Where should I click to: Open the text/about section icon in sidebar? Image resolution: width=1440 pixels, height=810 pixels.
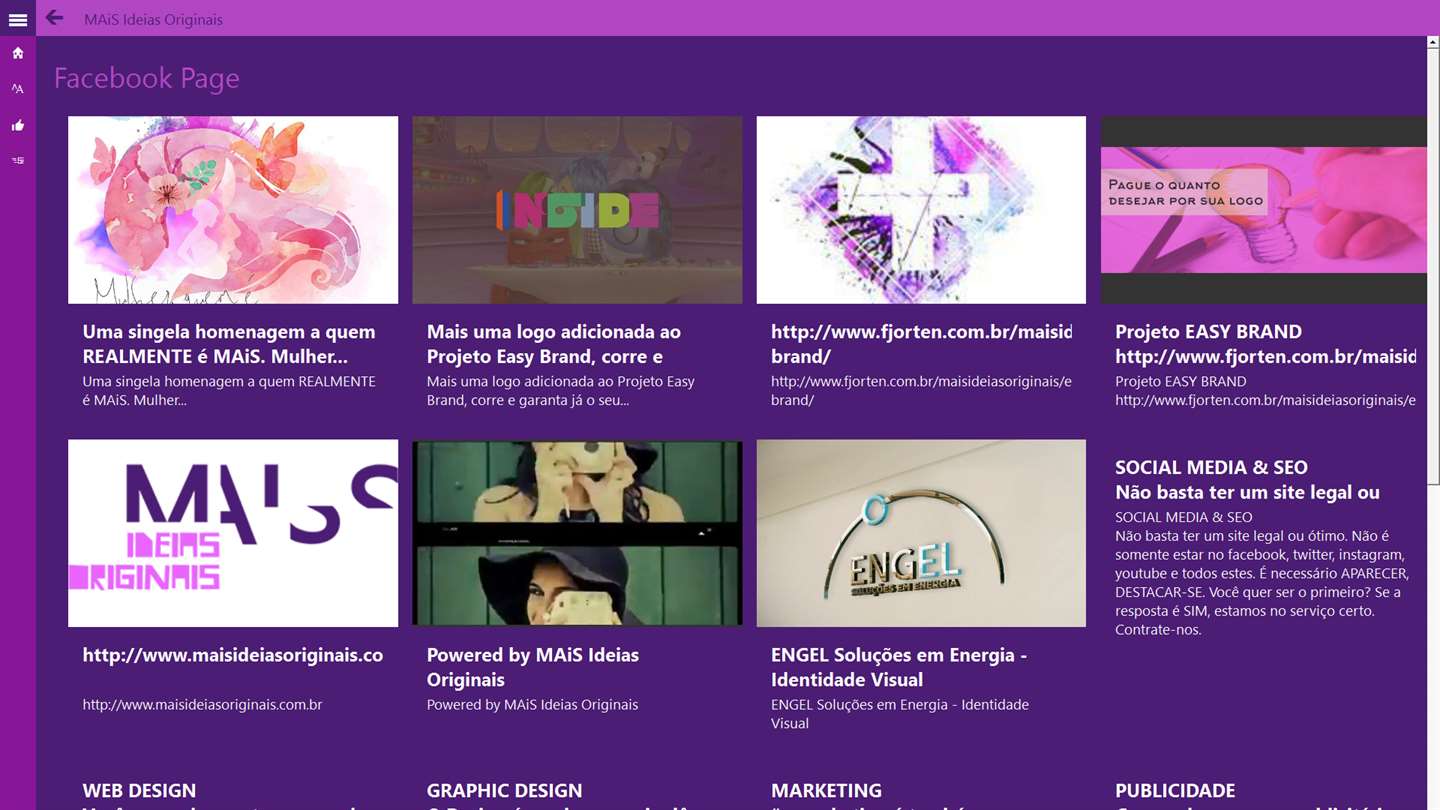click(x=18, y=89)
